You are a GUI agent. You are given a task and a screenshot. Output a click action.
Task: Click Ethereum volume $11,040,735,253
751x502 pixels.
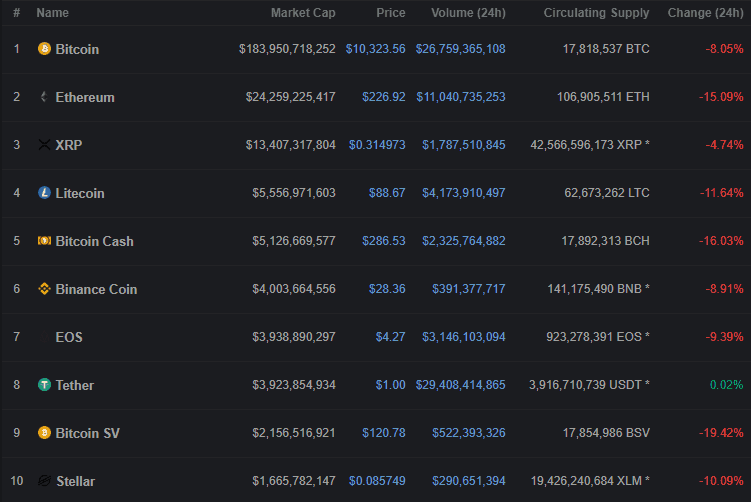click(461, 97)
